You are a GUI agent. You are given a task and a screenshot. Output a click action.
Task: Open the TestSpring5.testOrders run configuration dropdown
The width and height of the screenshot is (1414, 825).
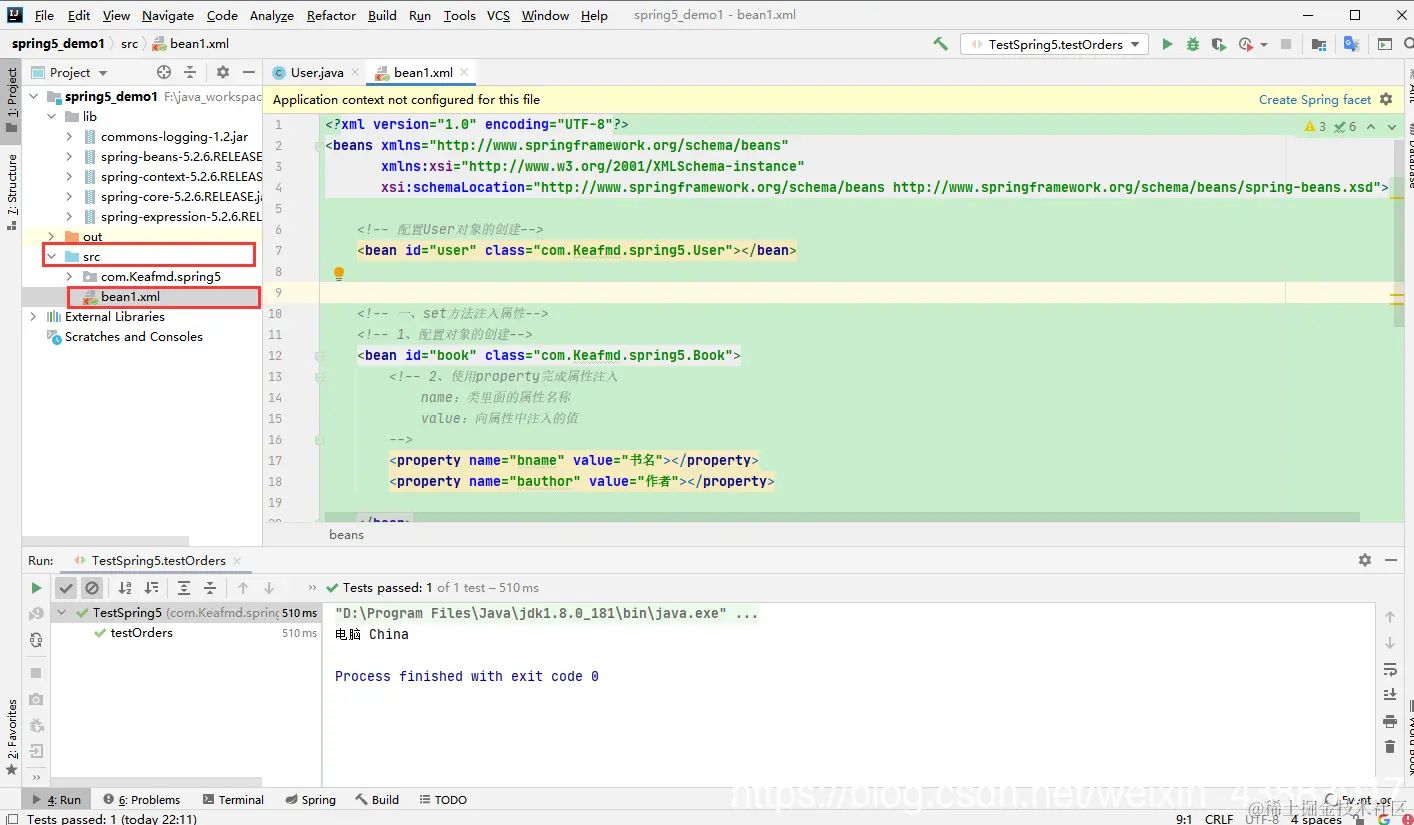(1054, 44)
